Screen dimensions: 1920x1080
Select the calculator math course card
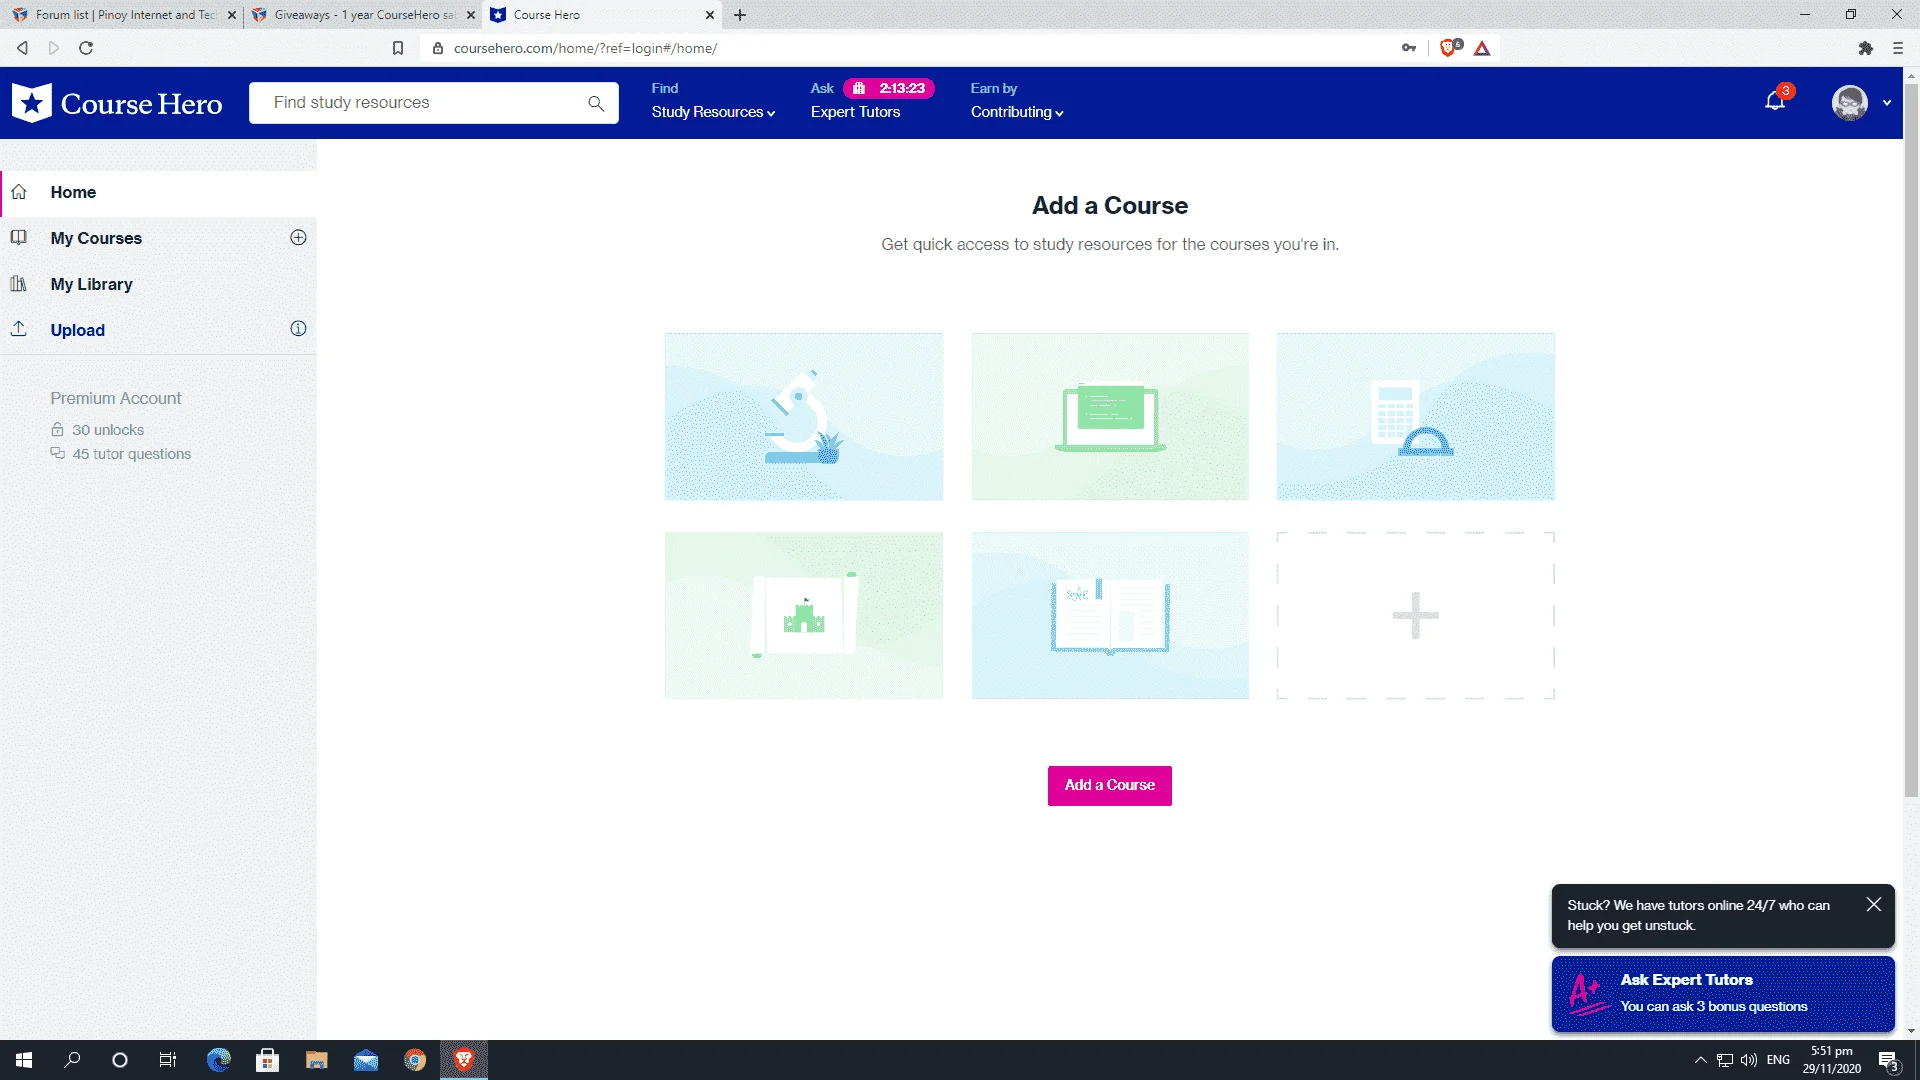tap(1416, 416)
